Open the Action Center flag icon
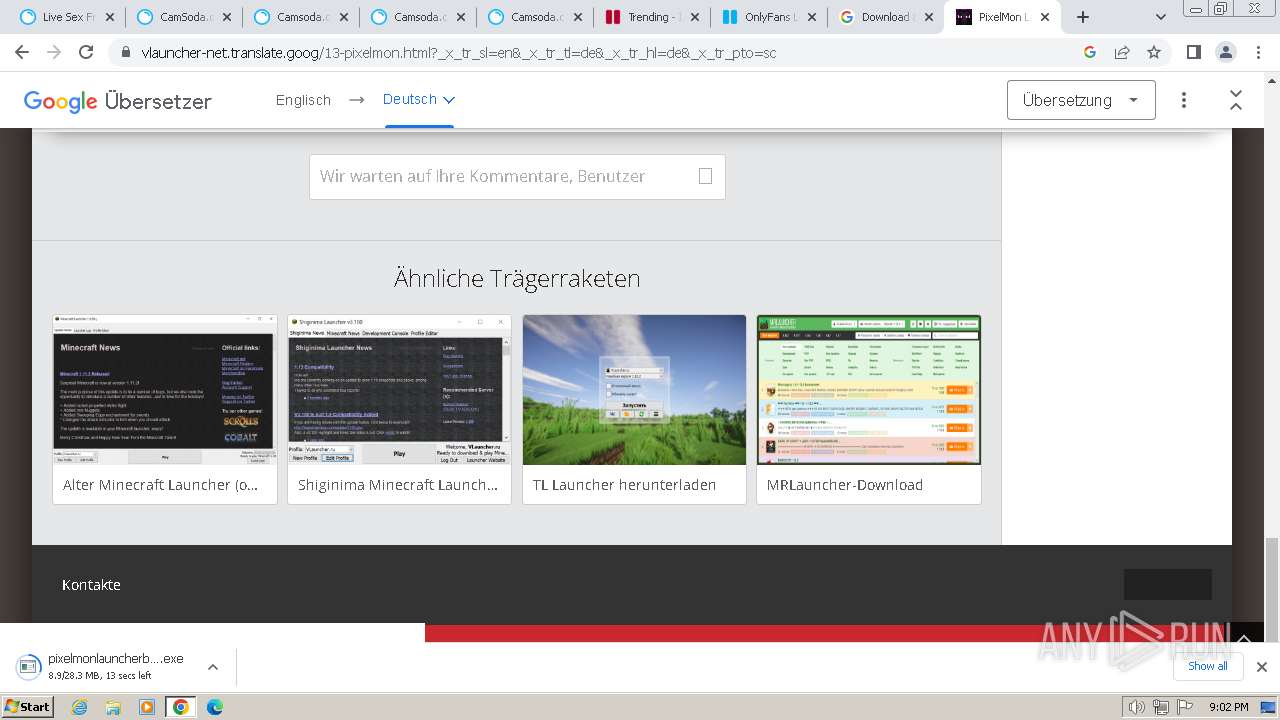This screenshot has height=720, width=1280. tap(1184, 707)
